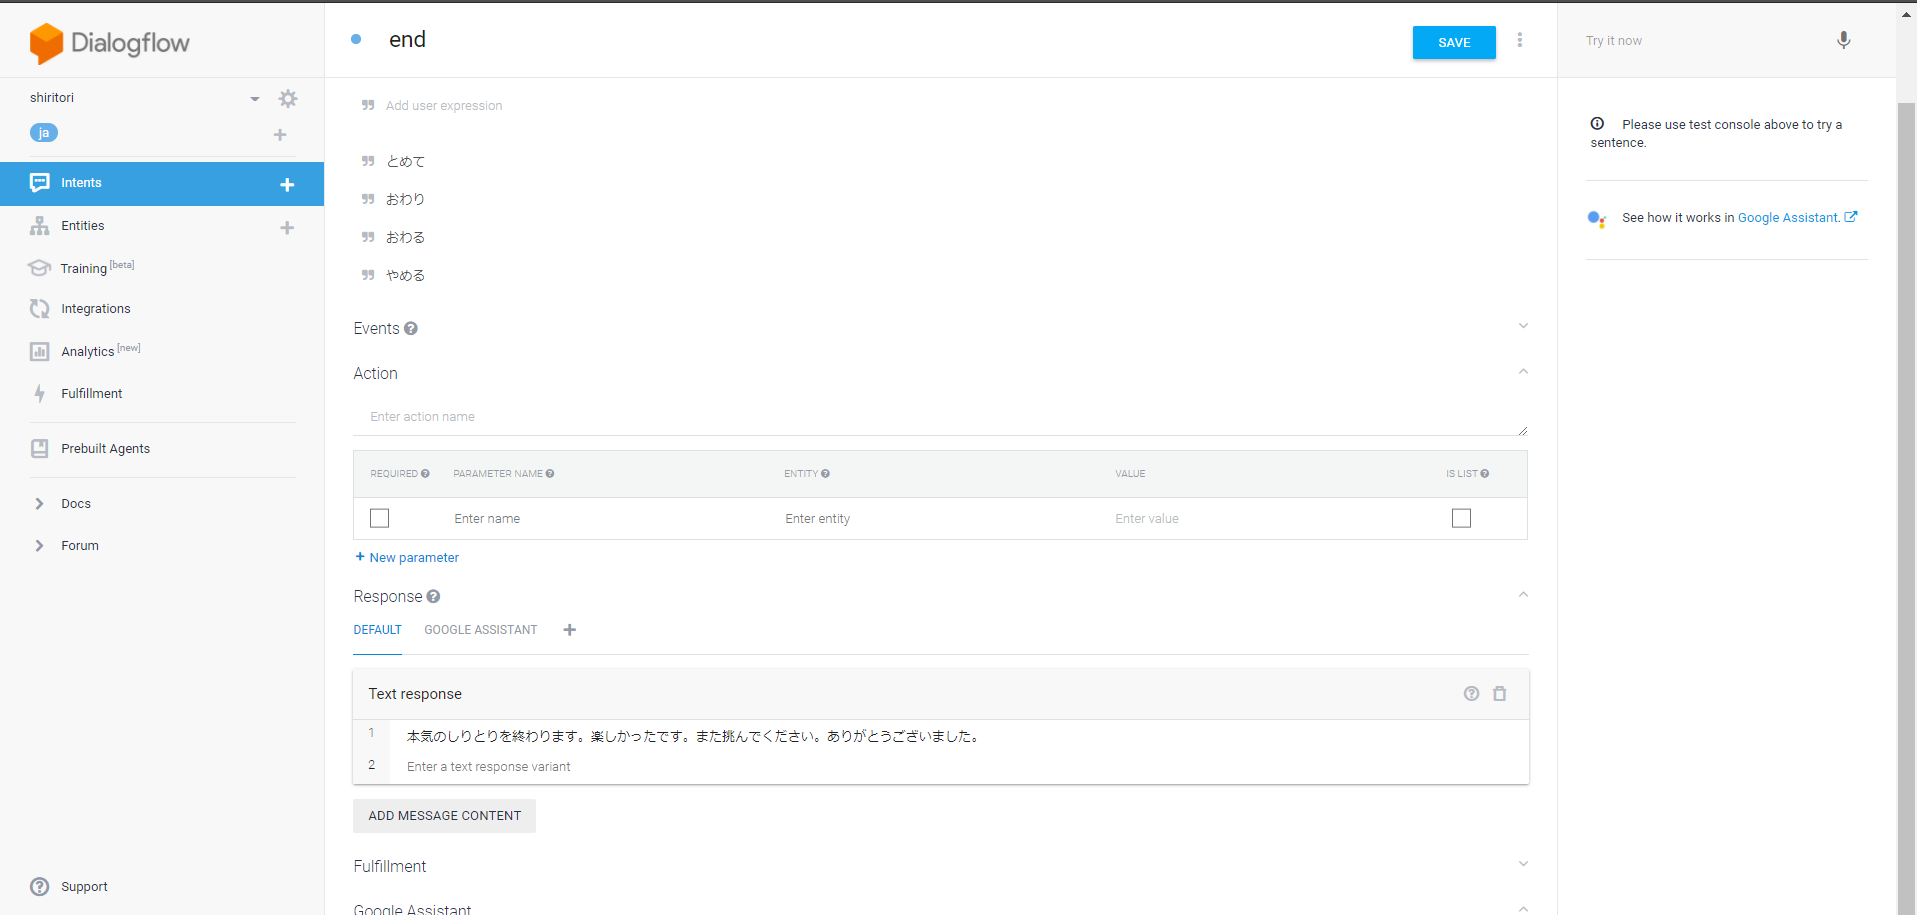Open Integrations in the sidebar
Image resolution: width=1917 pixels, height=915 pixels.
(96, 309)
